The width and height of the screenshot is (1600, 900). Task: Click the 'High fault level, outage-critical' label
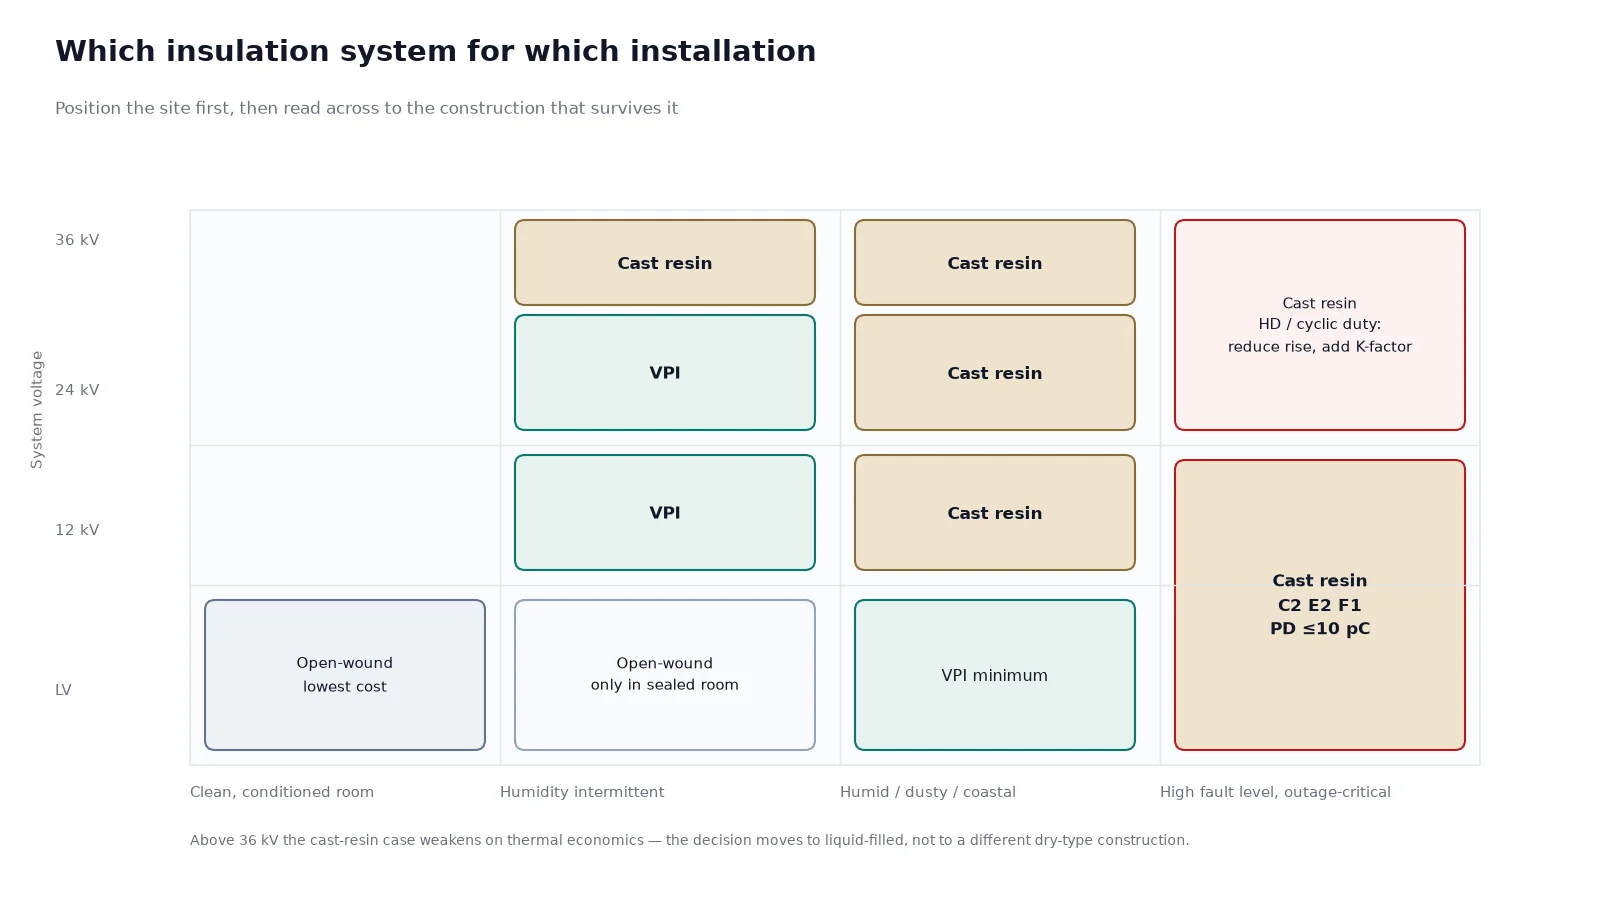pyautogui.click(x=1275, y=792)
